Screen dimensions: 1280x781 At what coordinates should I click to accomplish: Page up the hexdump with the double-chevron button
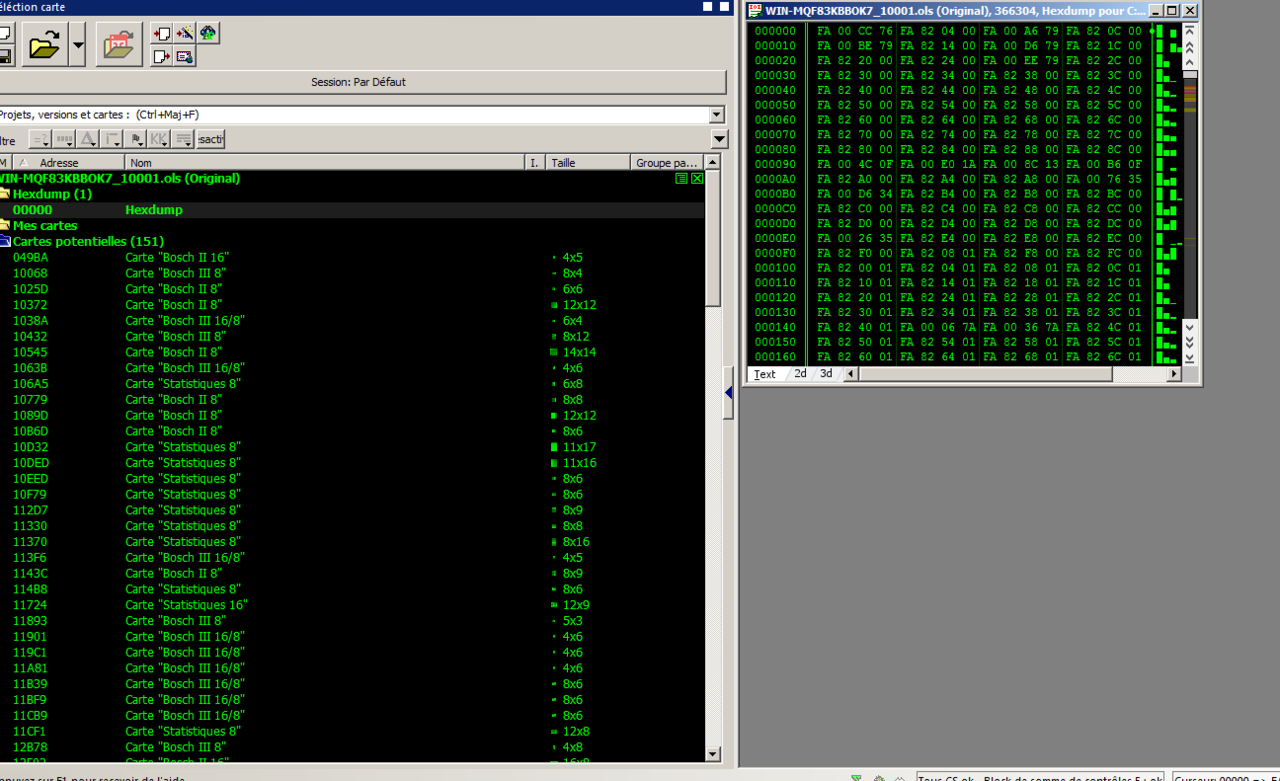(x=1190, y=46)
